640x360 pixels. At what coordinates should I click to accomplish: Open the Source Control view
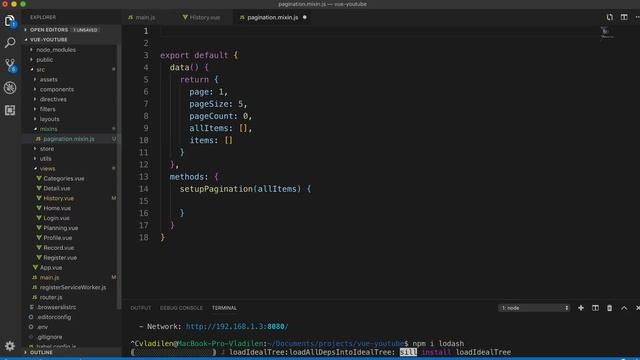click(10, 65)
